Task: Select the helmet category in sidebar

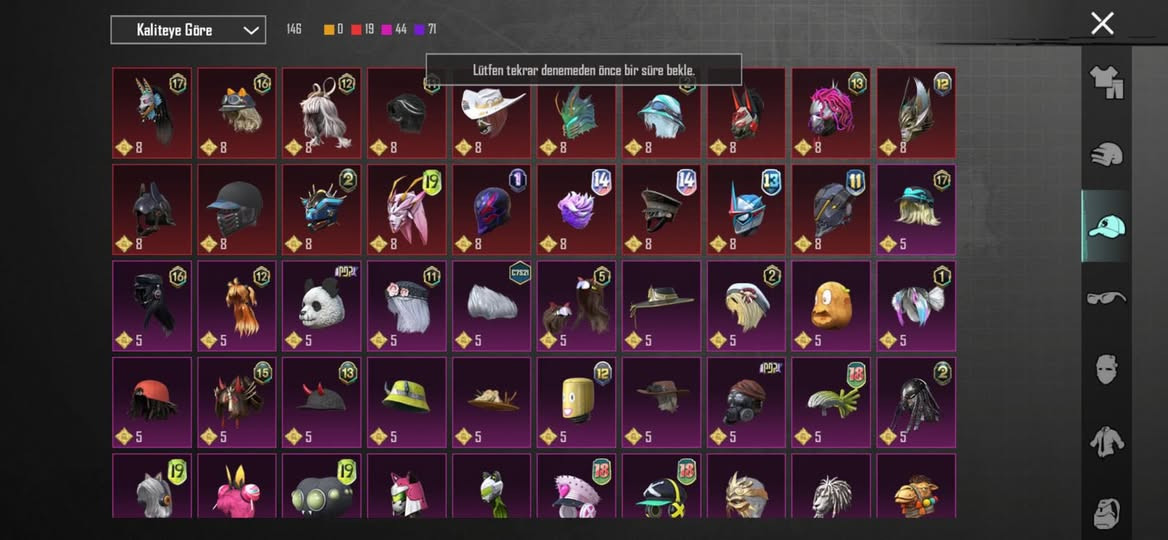Action: point(1106,154)
